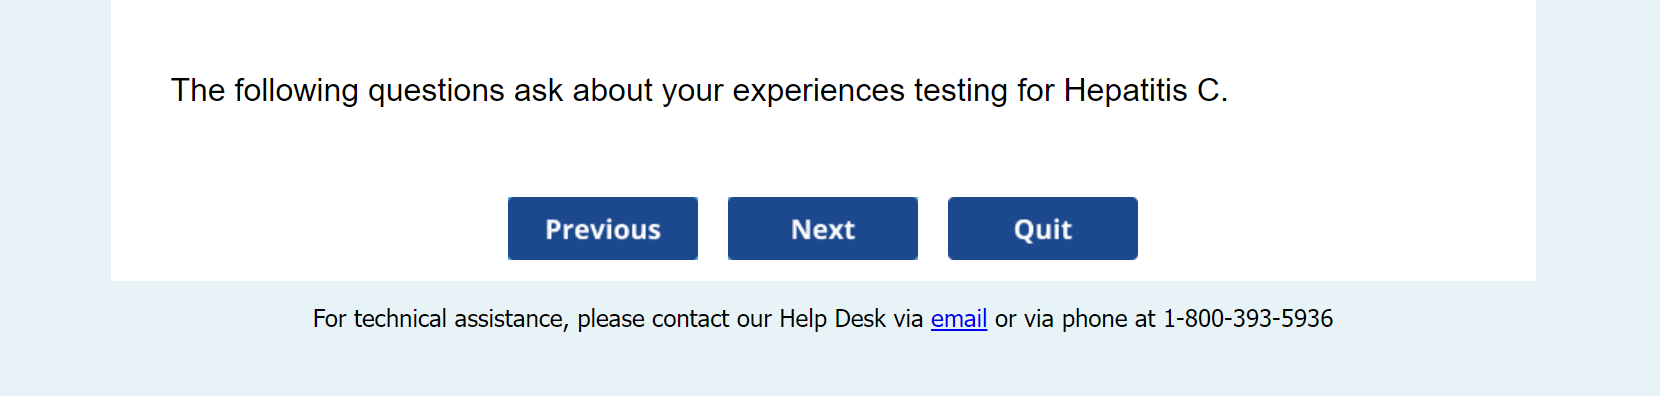Image resolution: width=1660 pixels, height=396 pixels.
Task: Exit the survey using Quit
Action: tap(1043, 229)
